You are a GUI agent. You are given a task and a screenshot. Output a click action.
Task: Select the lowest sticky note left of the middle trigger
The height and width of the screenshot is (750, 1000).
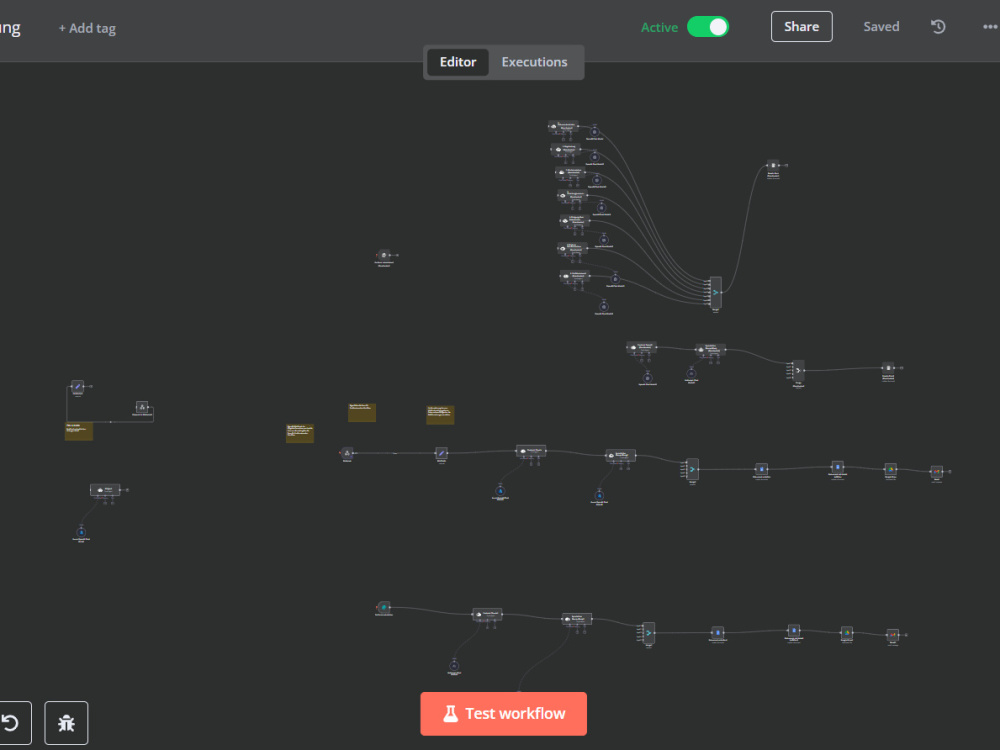(x=300, y=434)
